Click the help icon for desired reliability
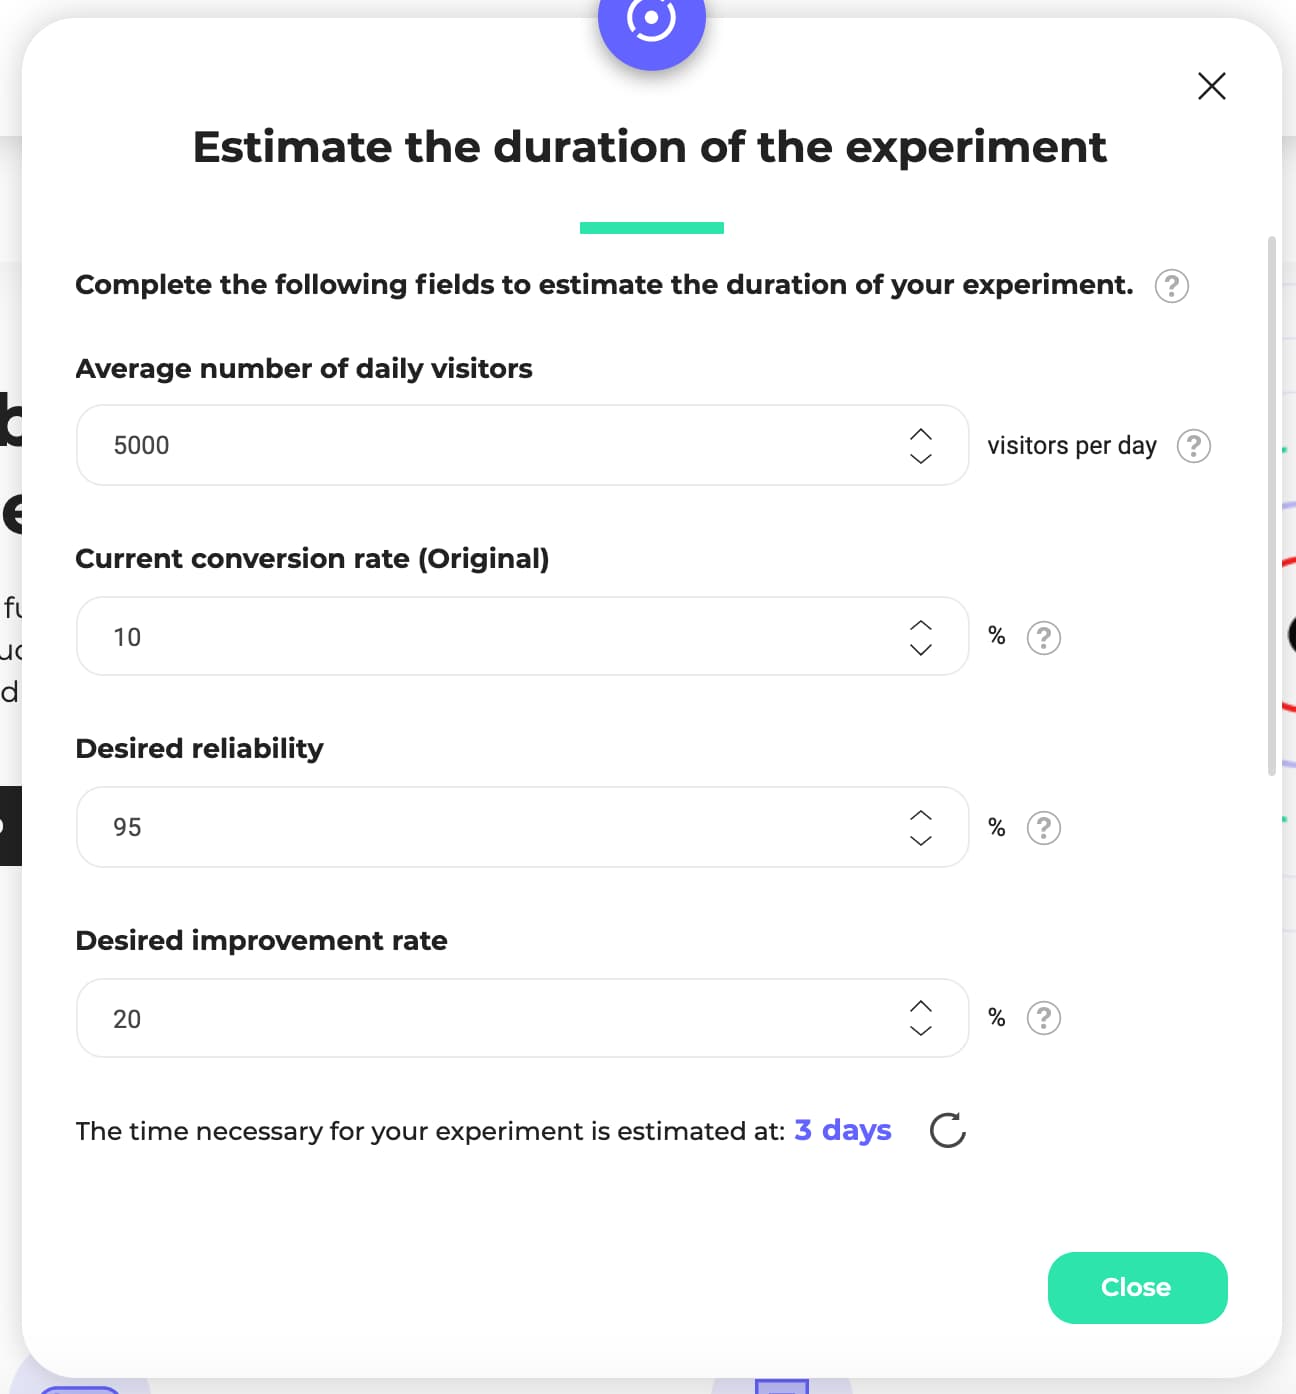Viewport: 1296px width, 1394px height. click(x=1043, y=827)
